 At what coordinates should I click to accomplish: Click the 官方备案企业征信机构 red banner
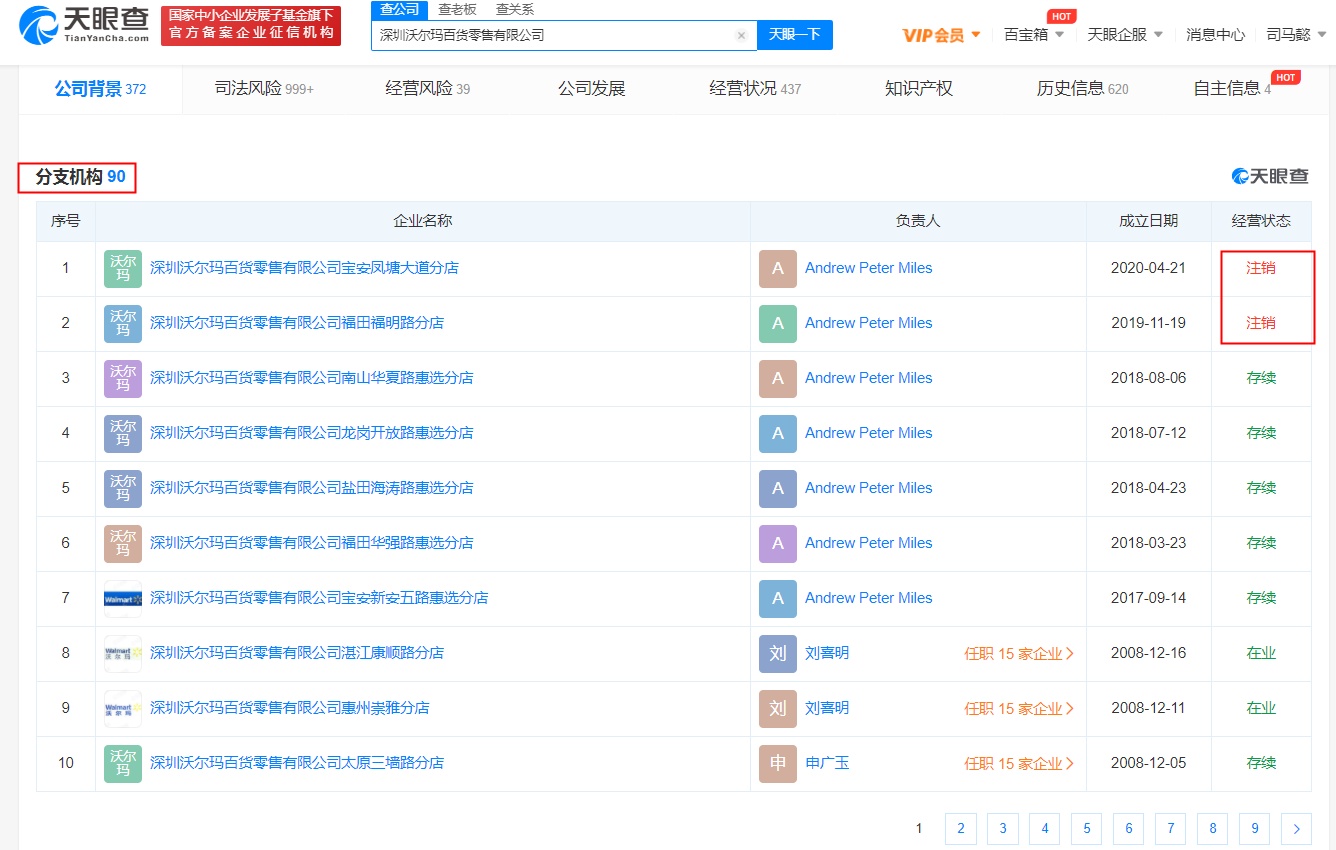[251, 26]
